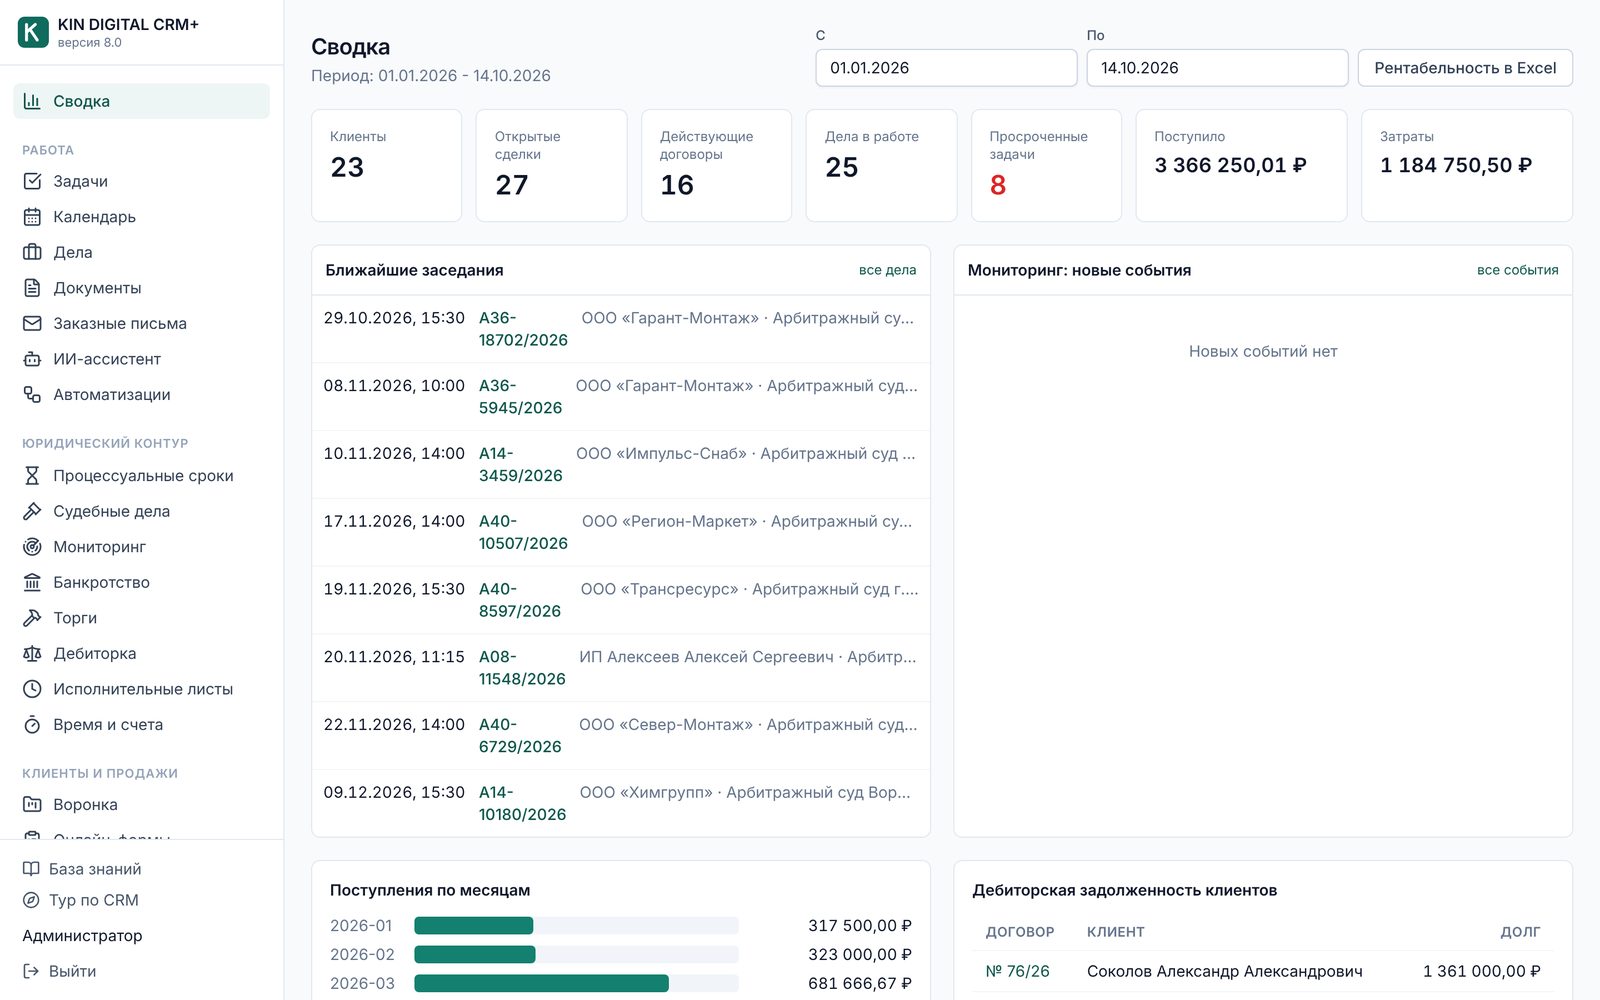Click the Задачи checkbox icon
The image size is (1600, 1000).
(x=32, y=181)
